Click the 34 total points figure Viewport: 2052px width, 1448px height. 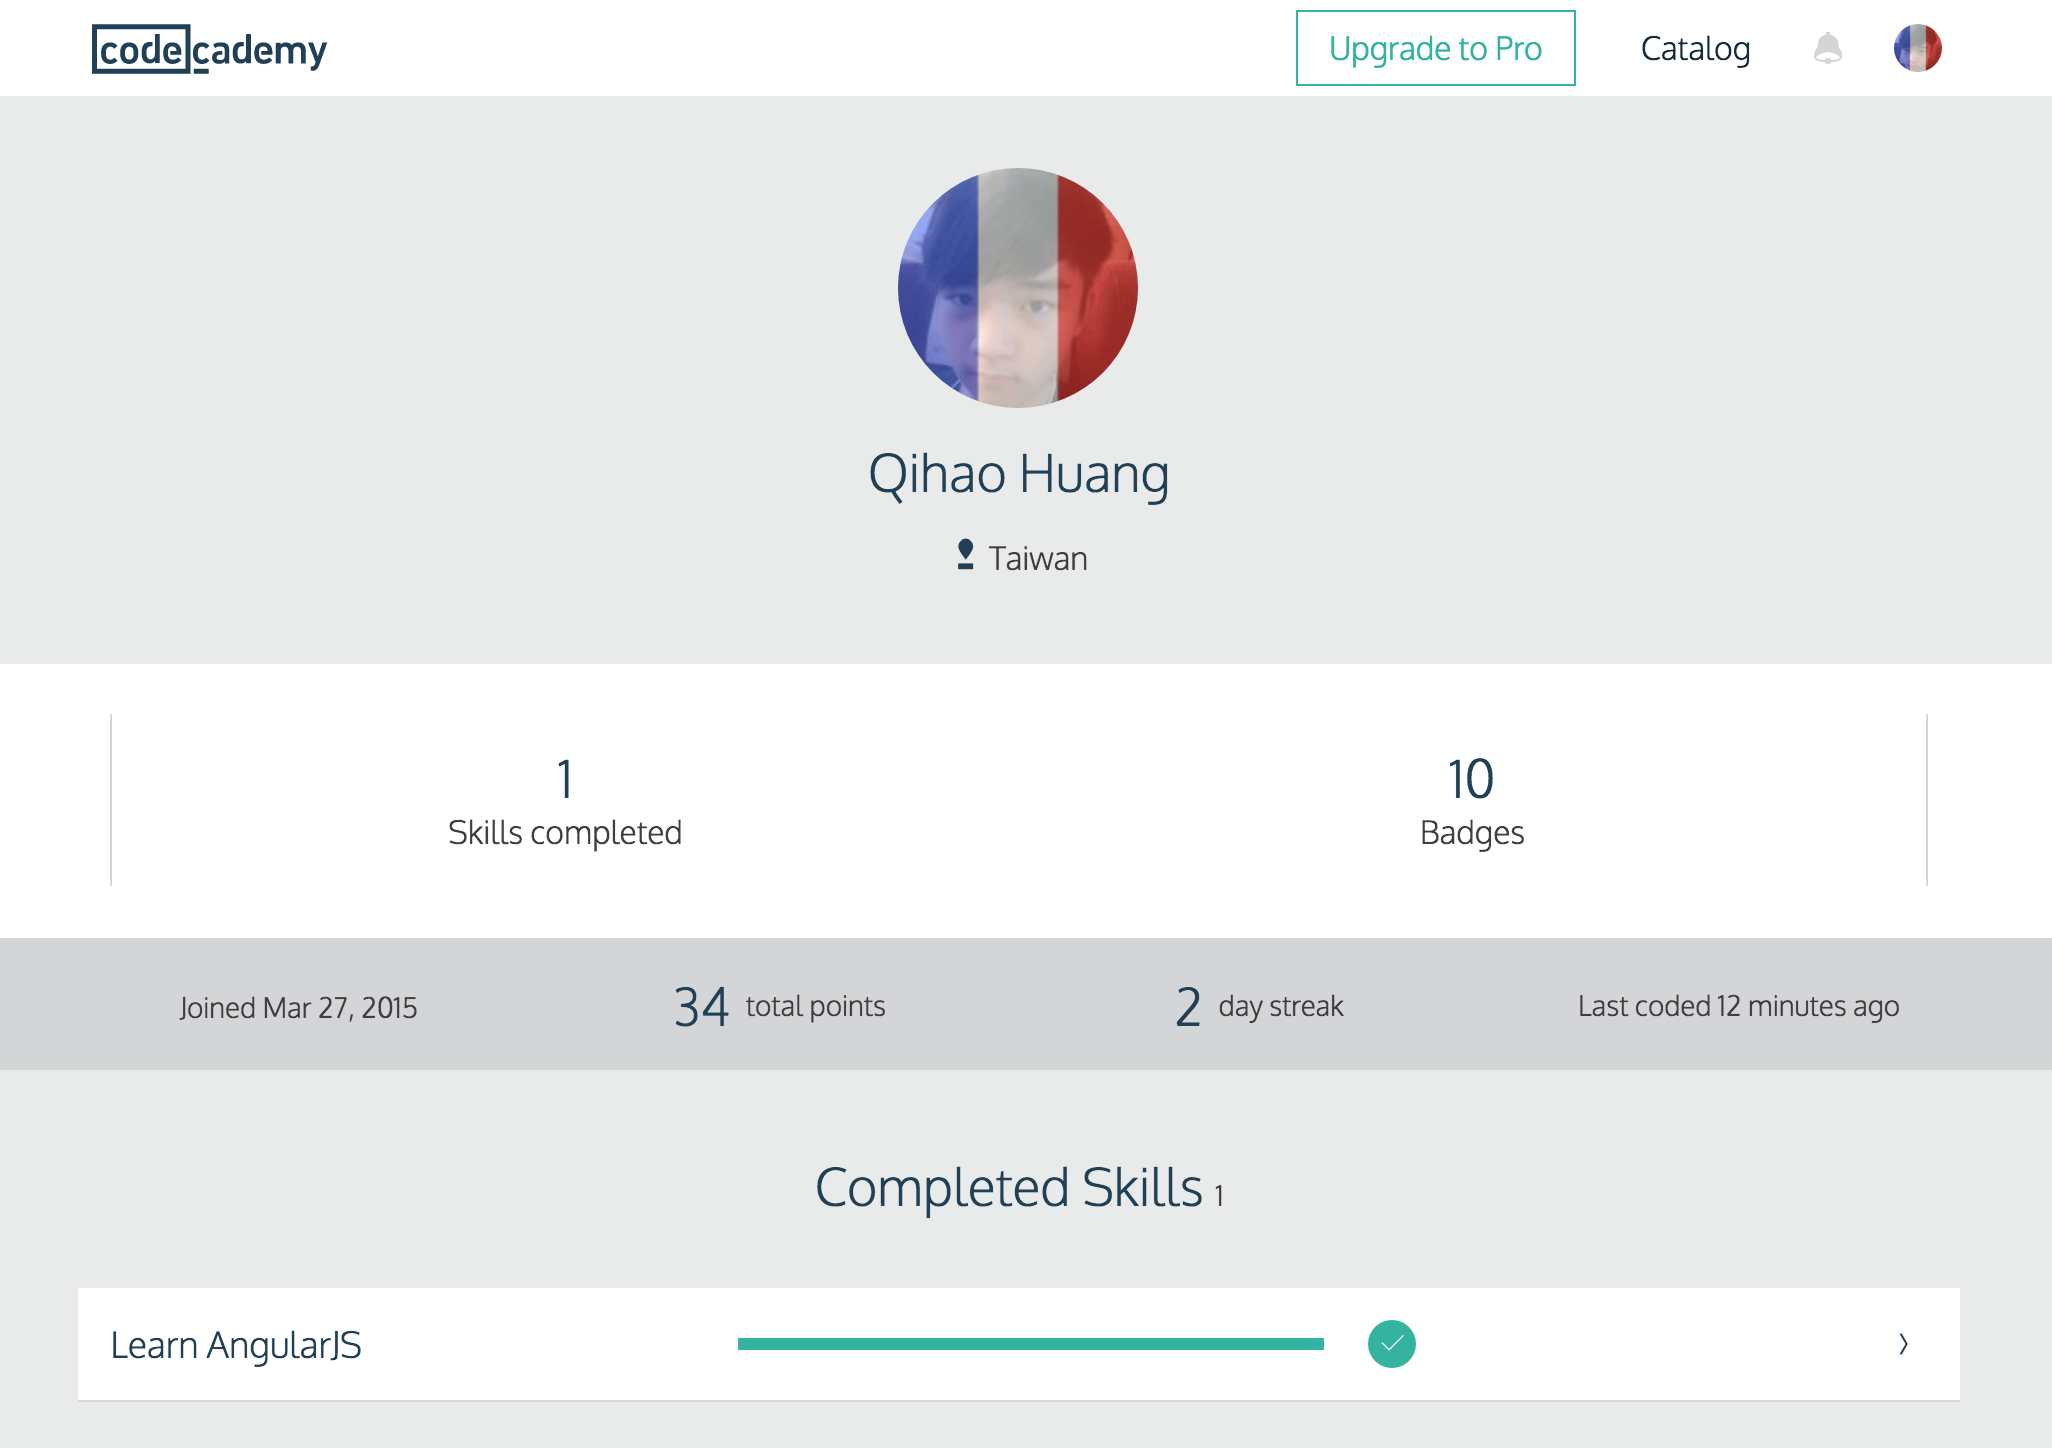click(x=701, y=1006)
